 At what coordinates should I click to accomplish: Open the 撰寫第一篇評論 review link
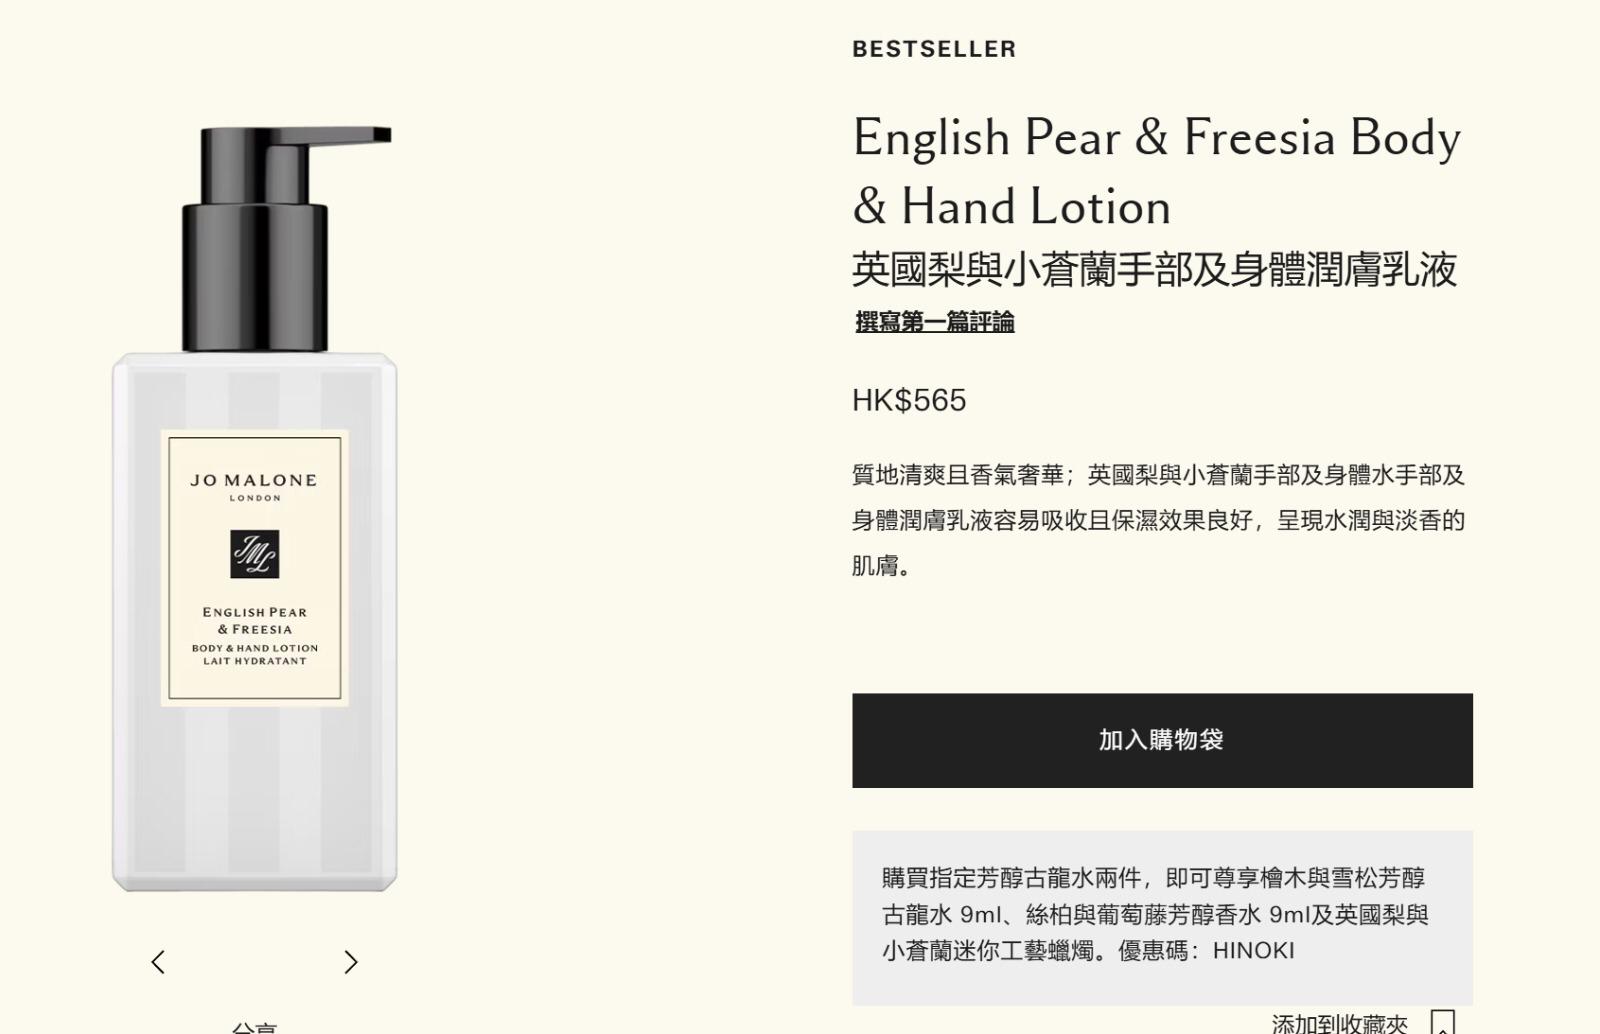coord(935,322)
